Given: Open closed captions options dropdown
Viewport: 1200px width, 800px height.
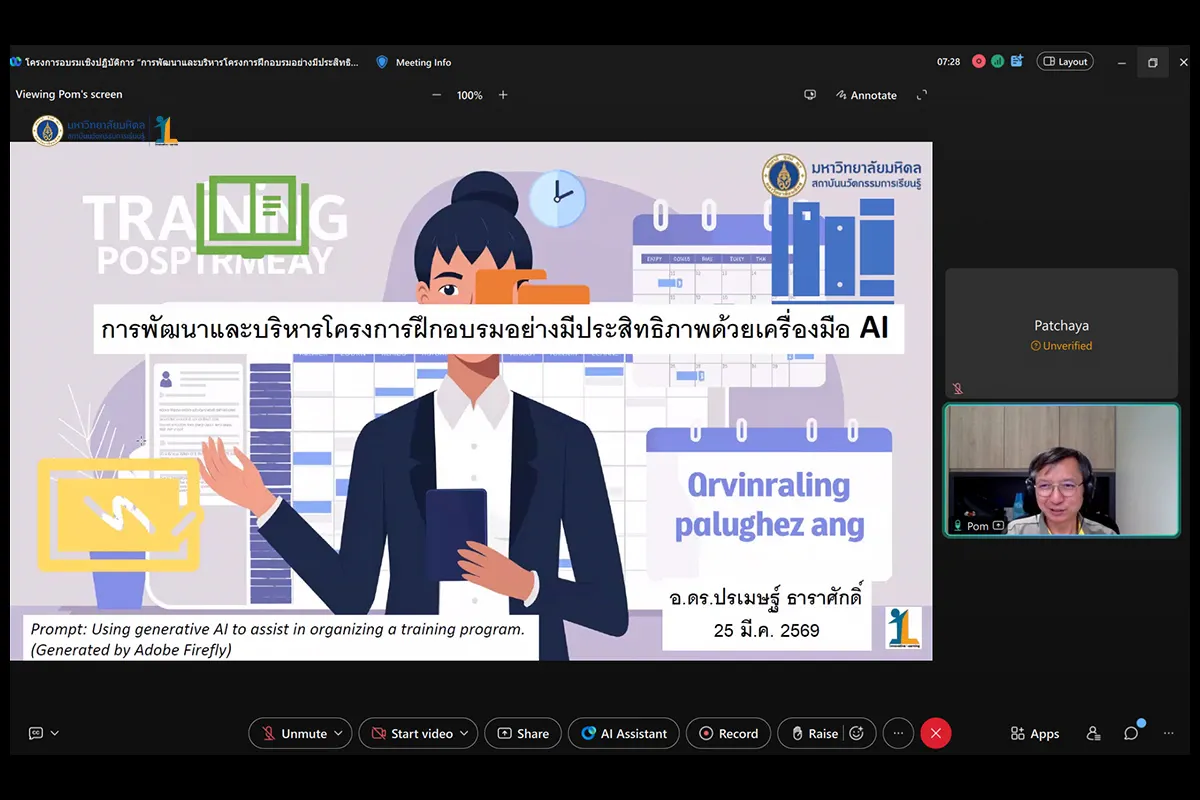Looking at the screenshot, I should coord(54,733).
